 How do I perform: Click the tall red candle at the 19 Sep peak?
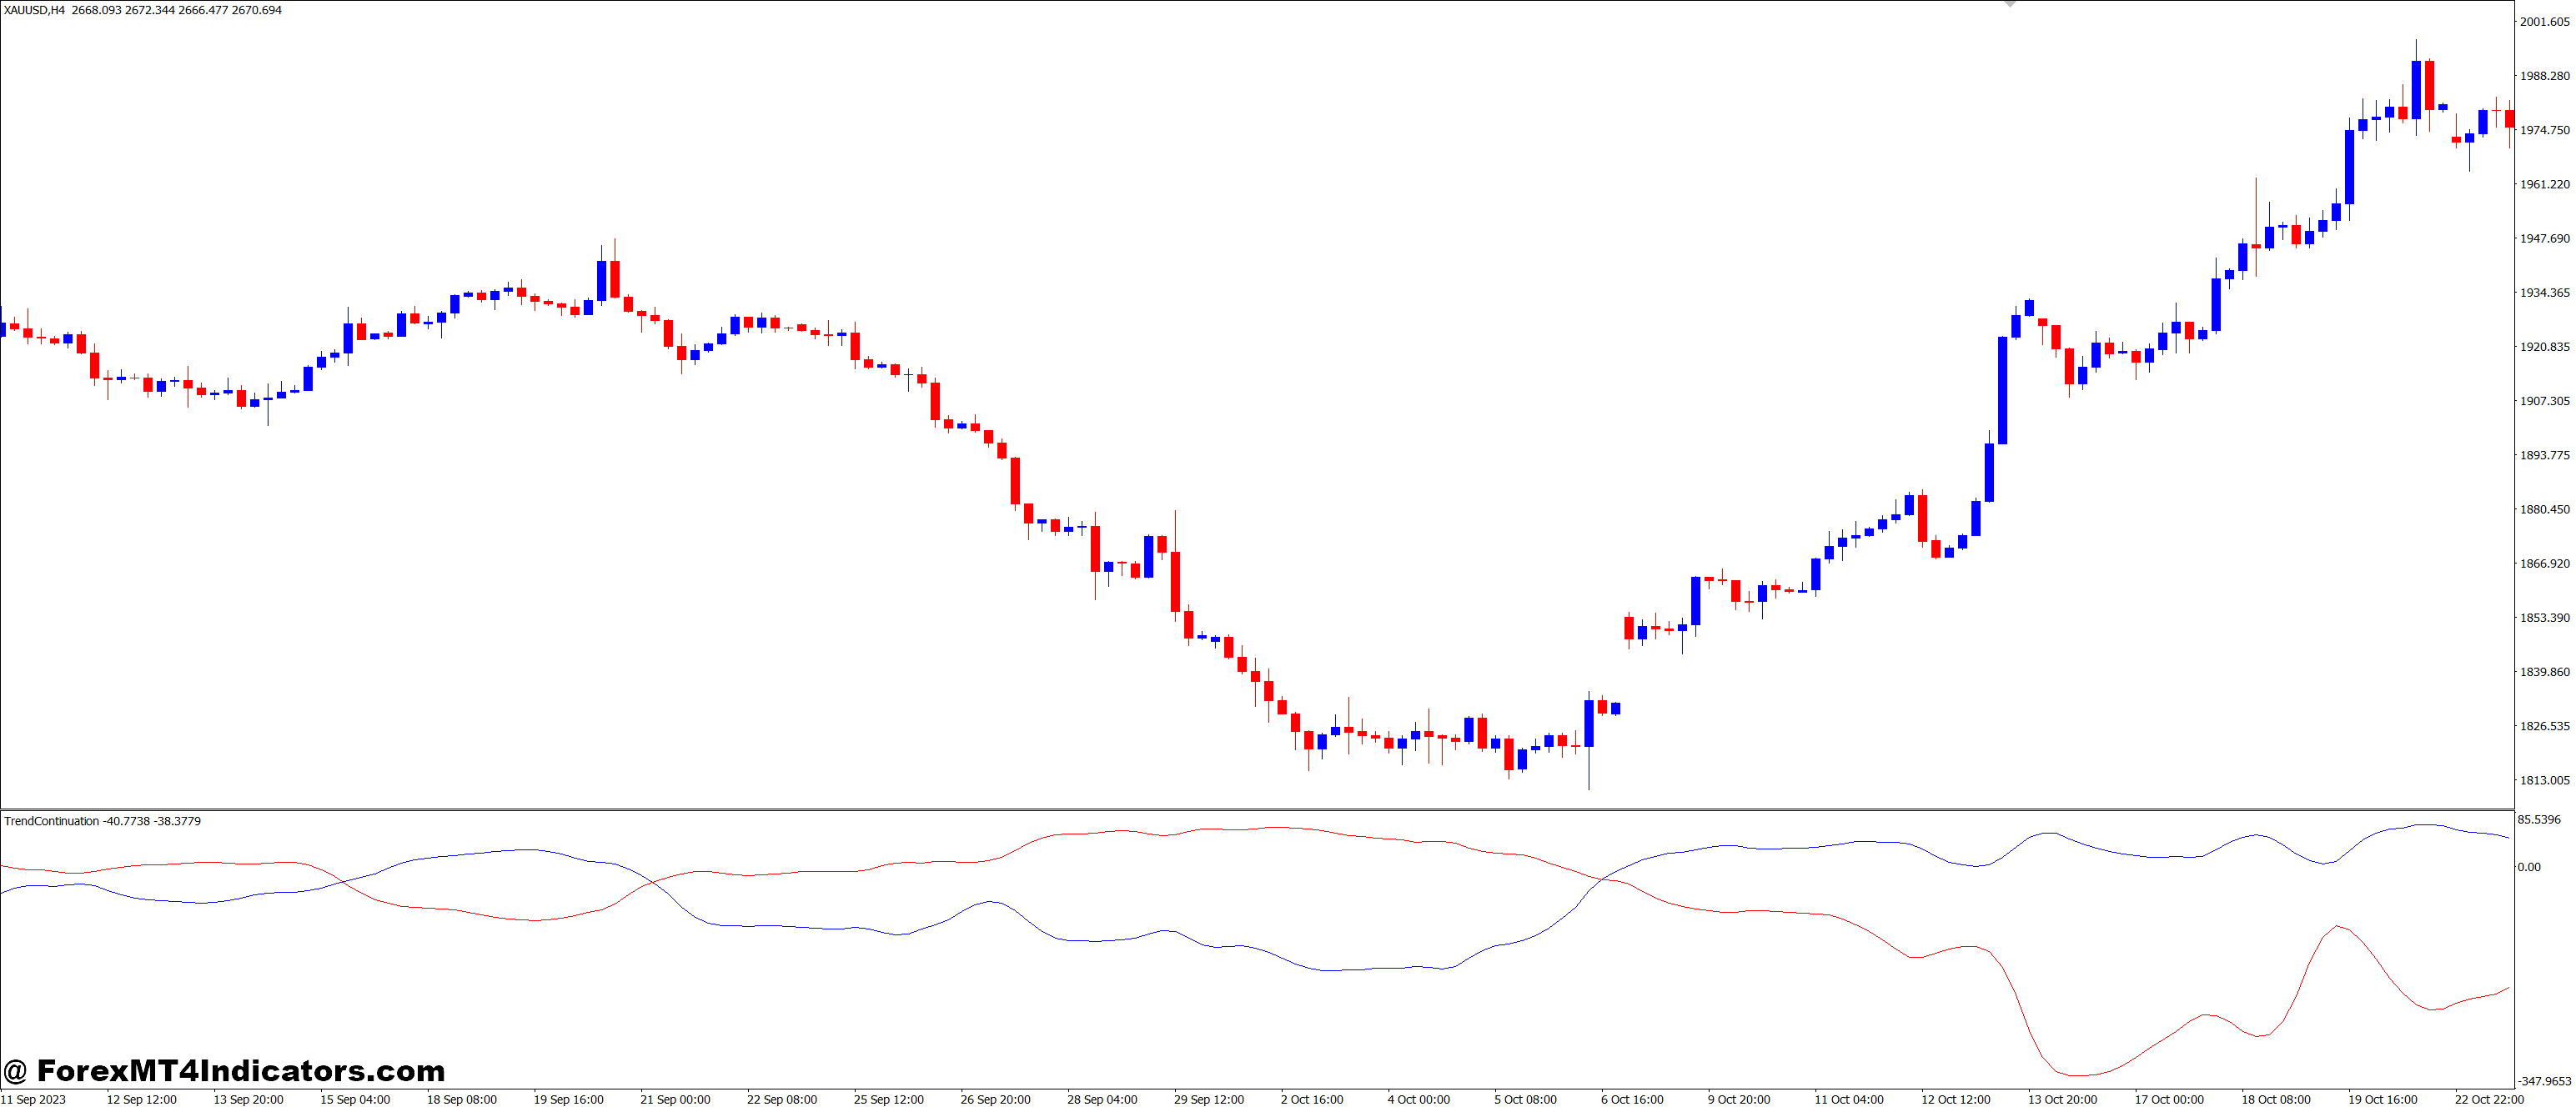point(615,279)
